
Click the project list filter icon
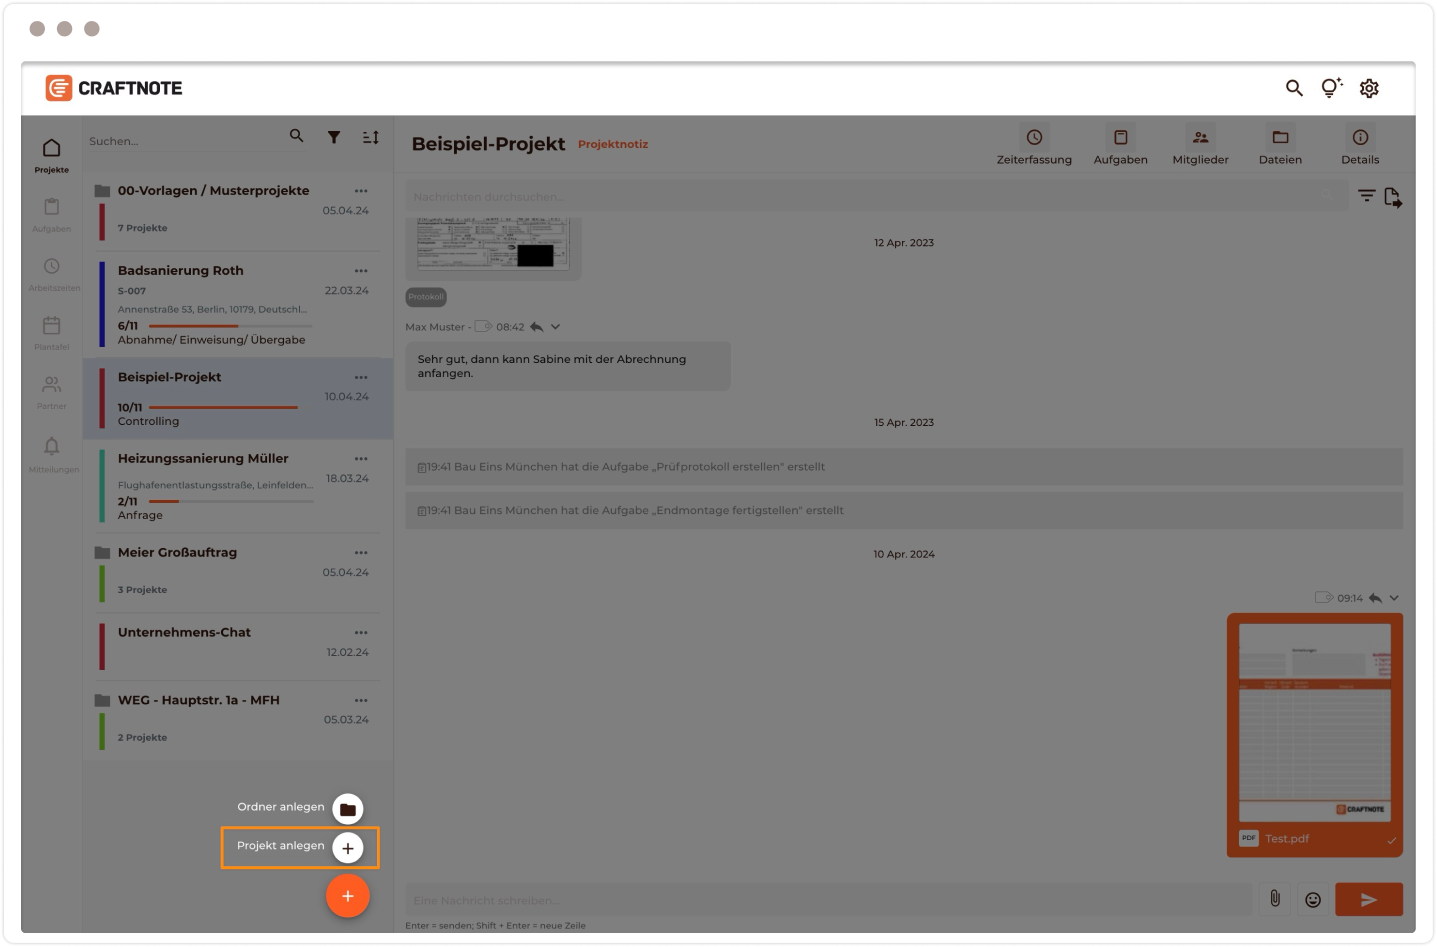[x=334, y=137]
